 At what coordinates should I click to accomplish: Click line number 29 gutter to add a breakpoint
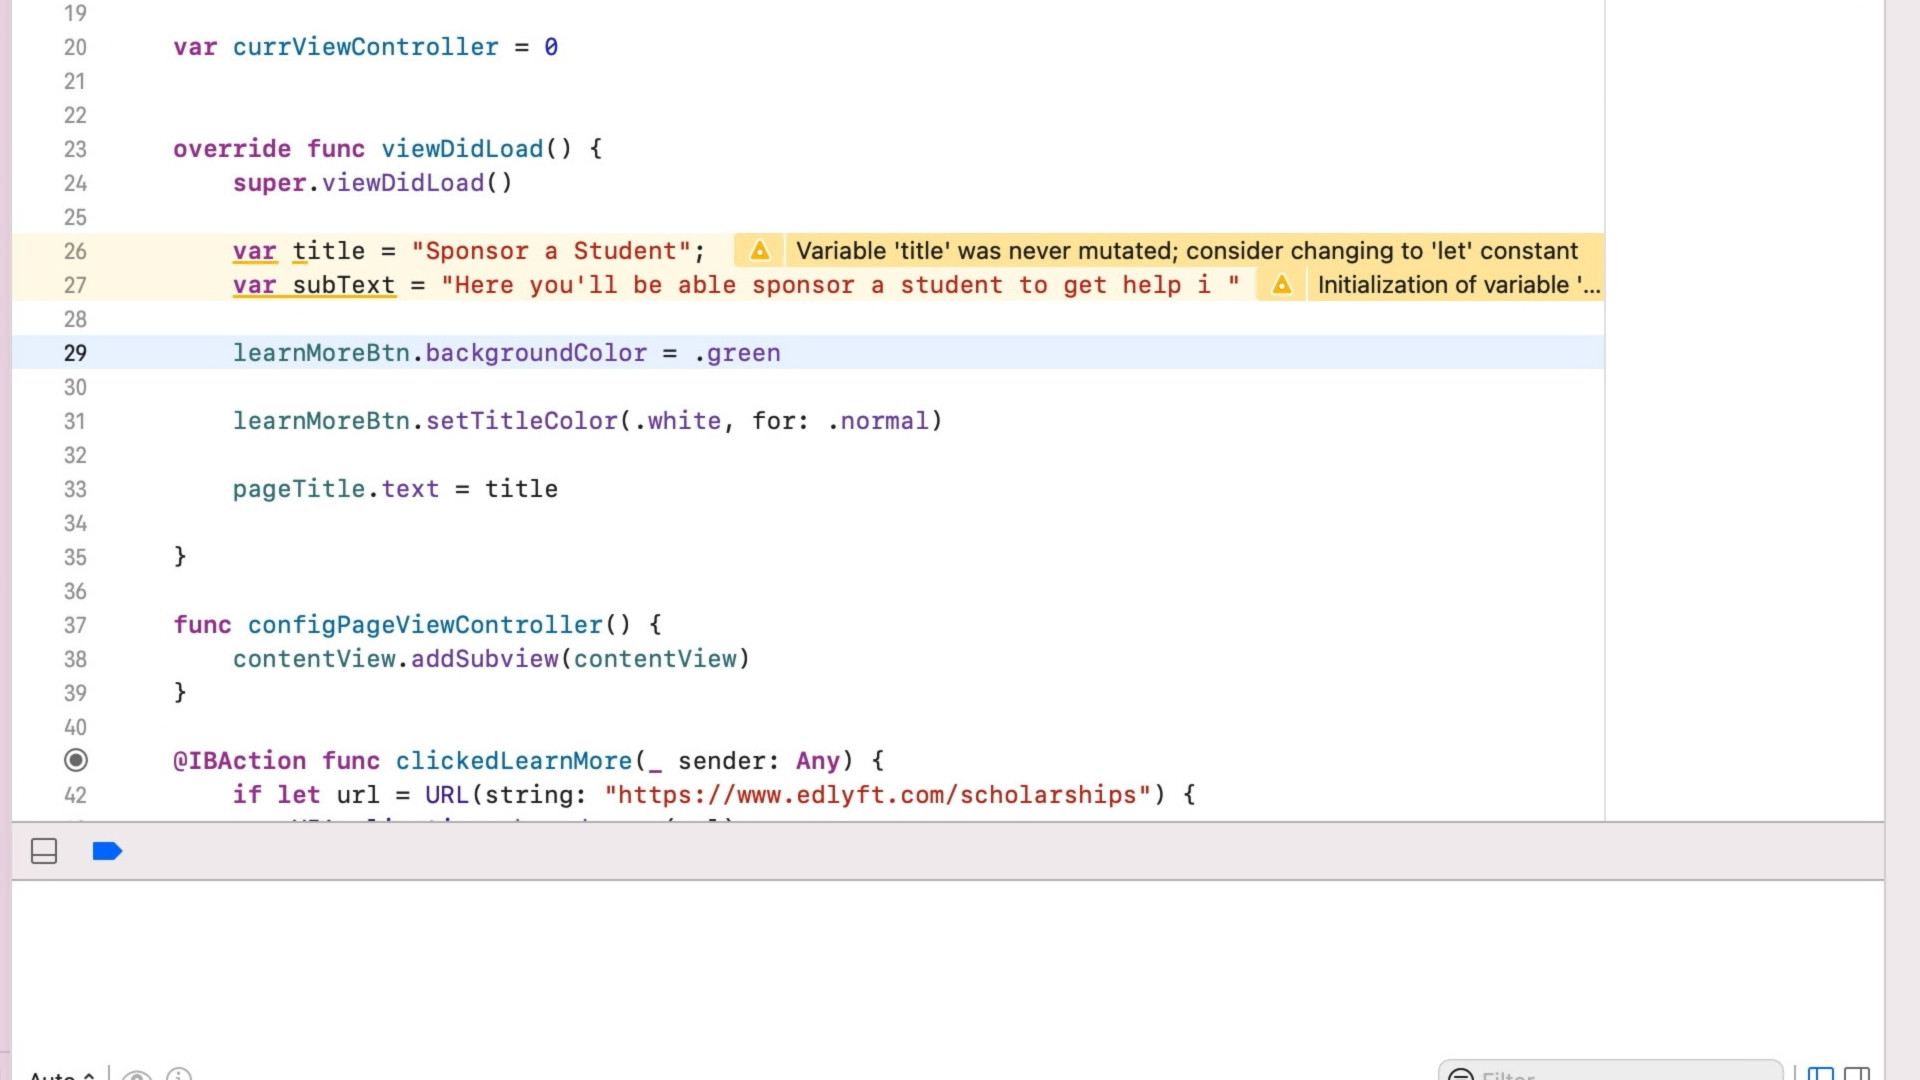[75, 353]
